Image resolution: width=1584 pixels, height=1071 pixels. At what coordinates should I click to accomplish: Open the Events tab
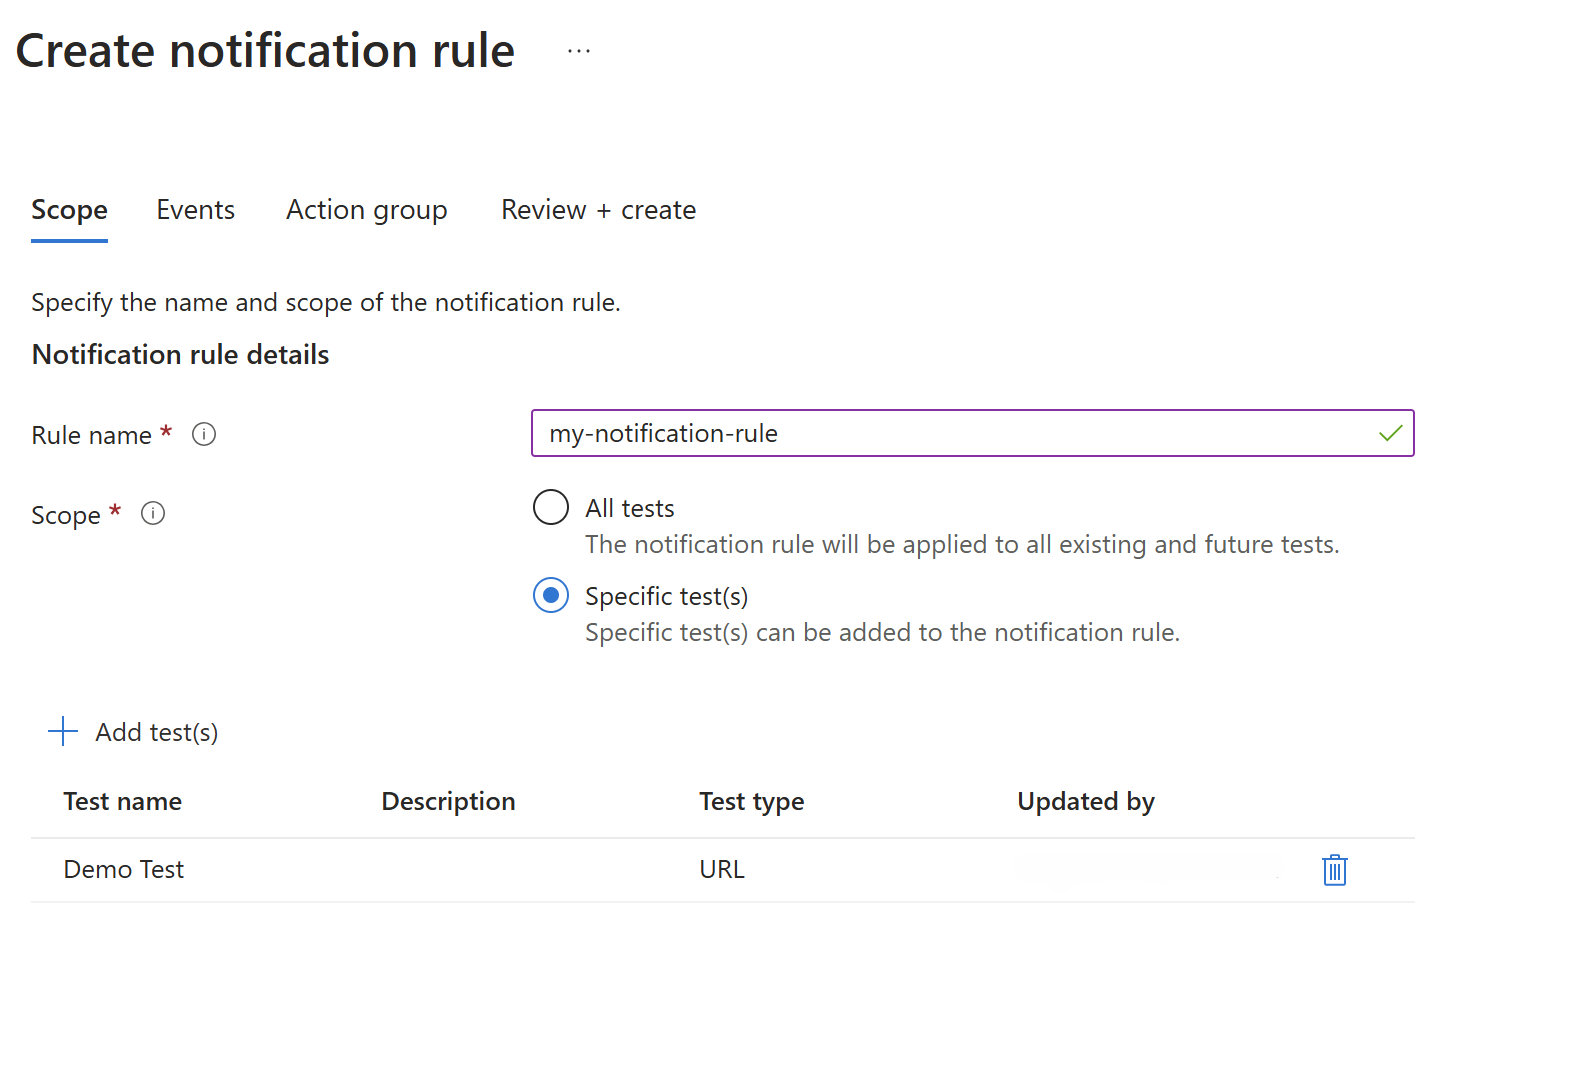click(x=196, y=210)
